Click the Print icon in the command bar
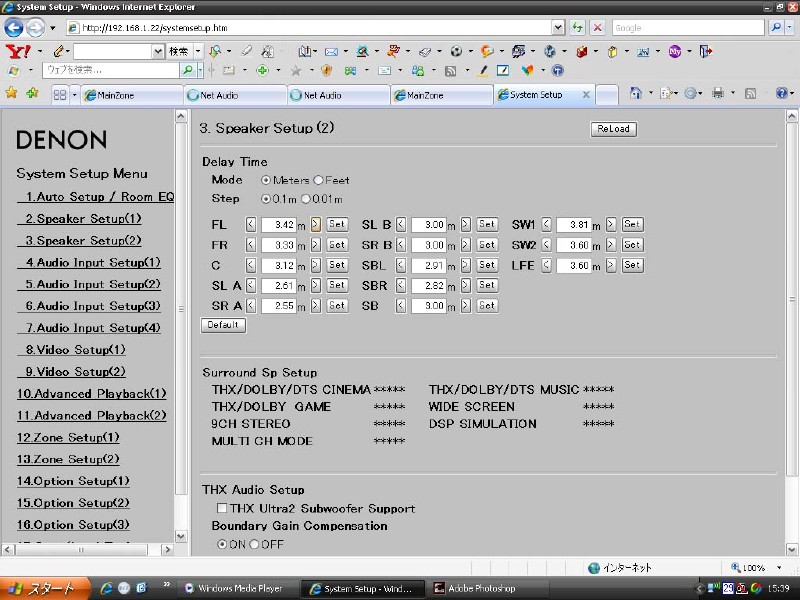 (x=717, y=94)
